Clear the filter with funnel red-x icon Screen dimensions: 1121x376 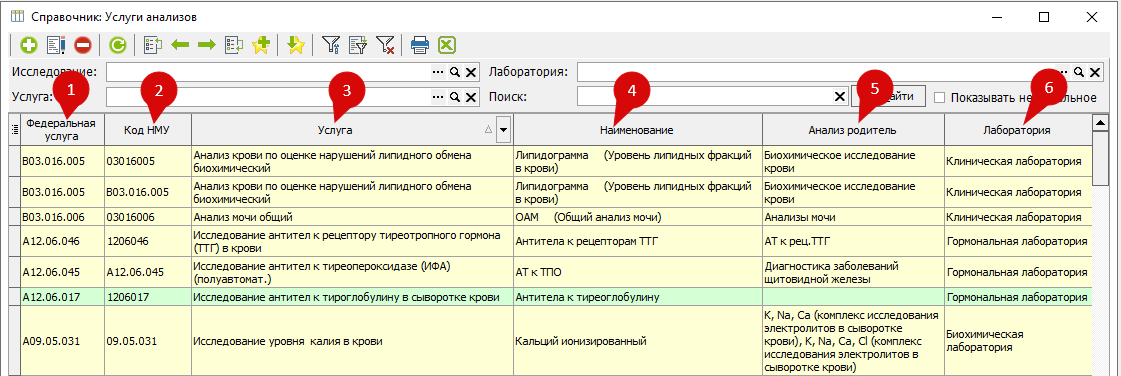(x=385, y=46)
